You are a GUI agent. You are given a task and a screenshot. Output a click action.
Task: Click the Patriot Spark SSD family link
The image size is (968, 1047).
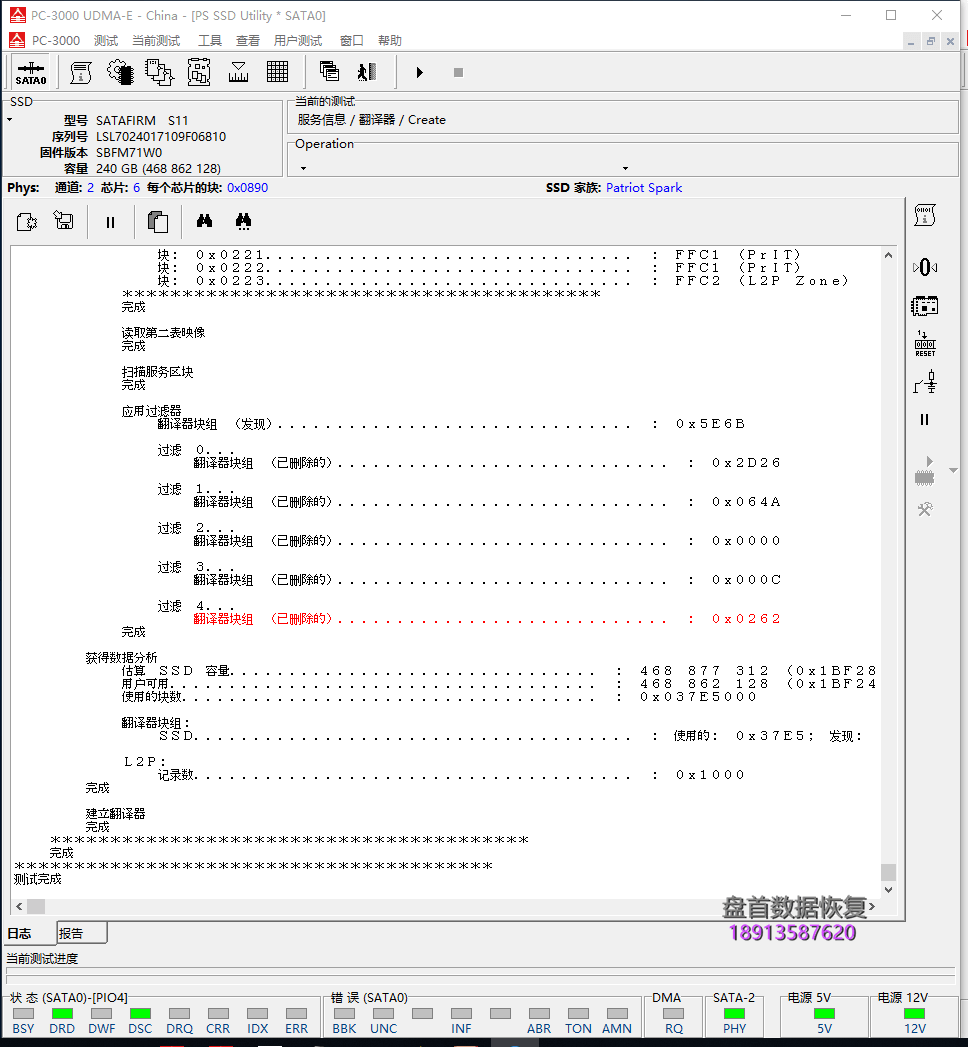(644, 188)
